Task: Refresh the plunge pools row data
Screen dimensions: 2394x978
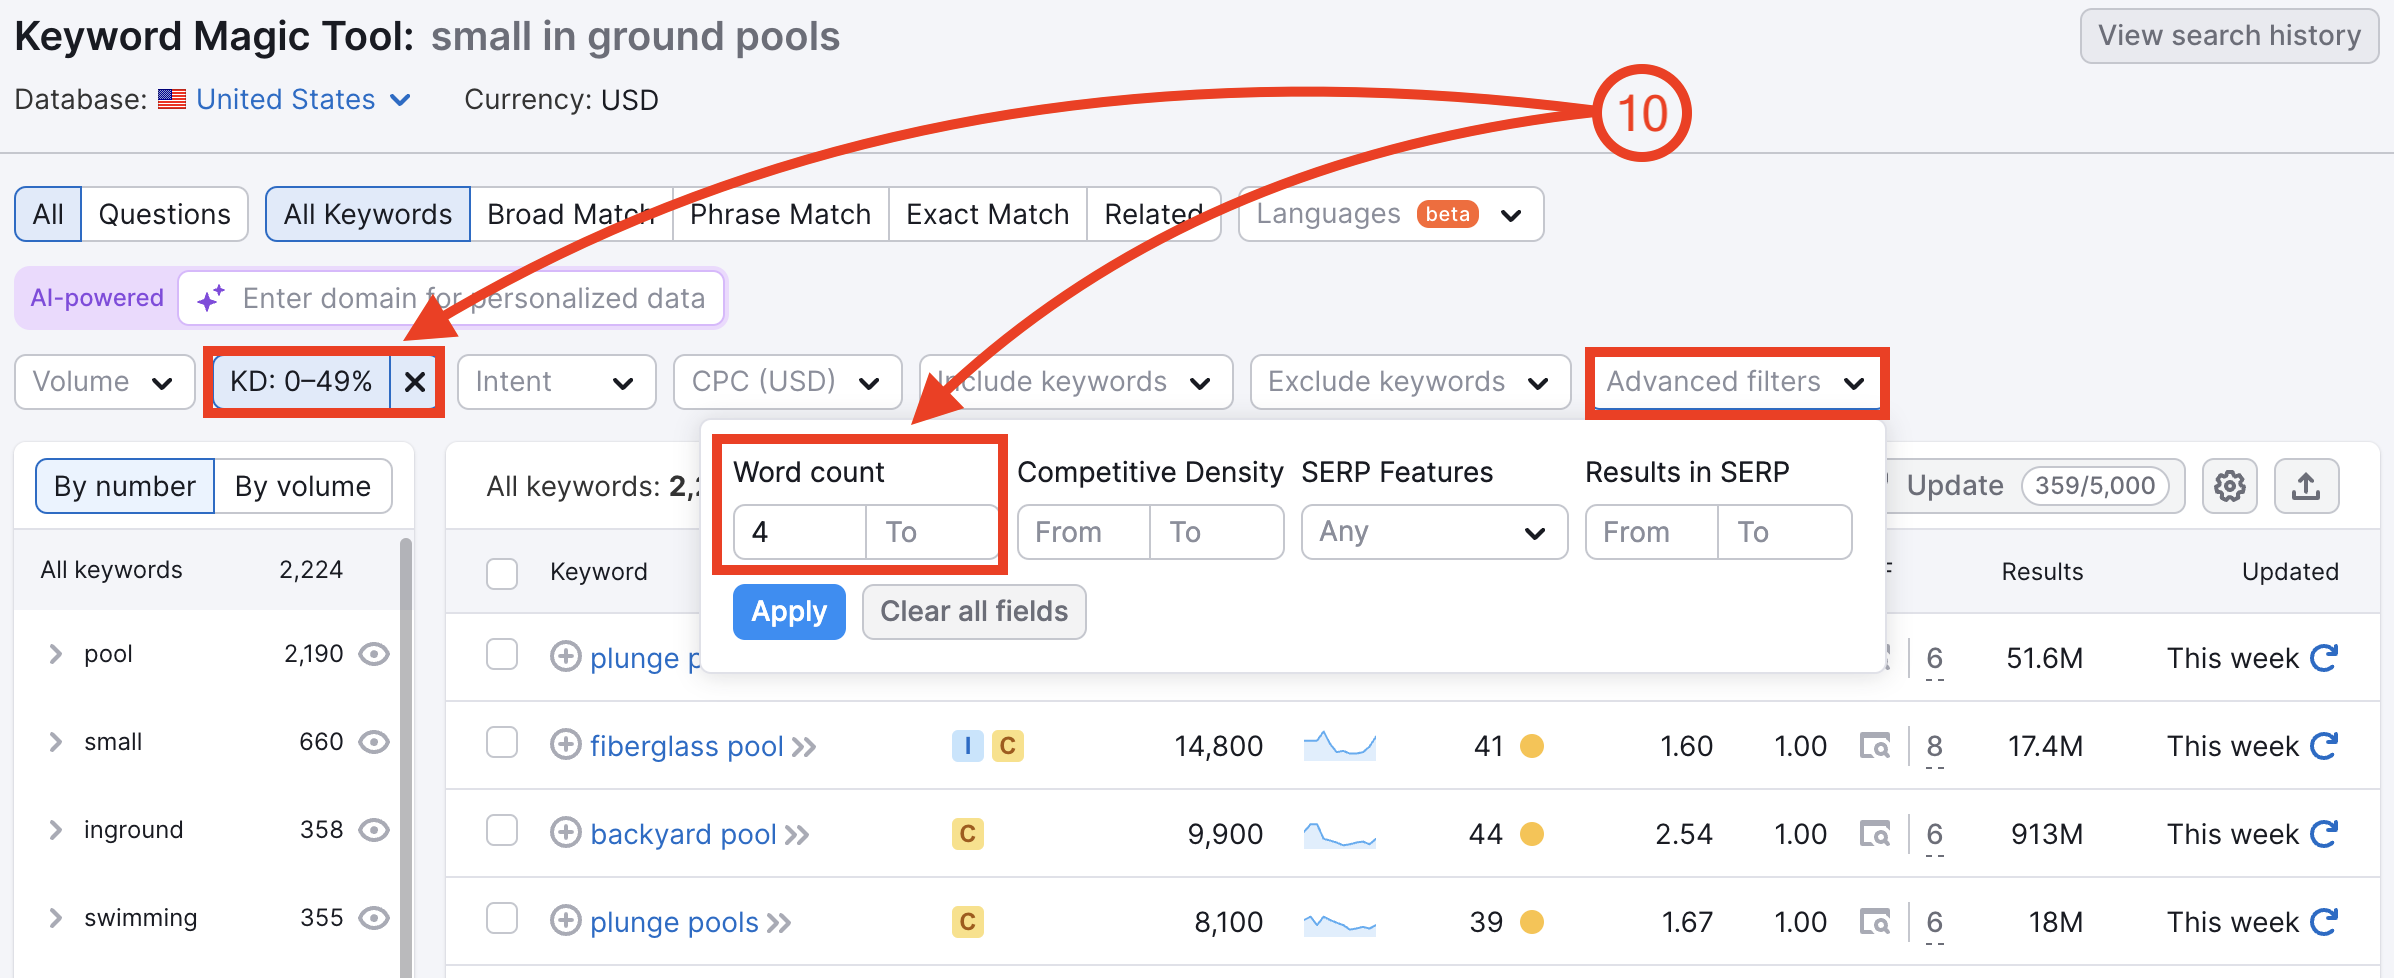Action: tap(2324, 922)
